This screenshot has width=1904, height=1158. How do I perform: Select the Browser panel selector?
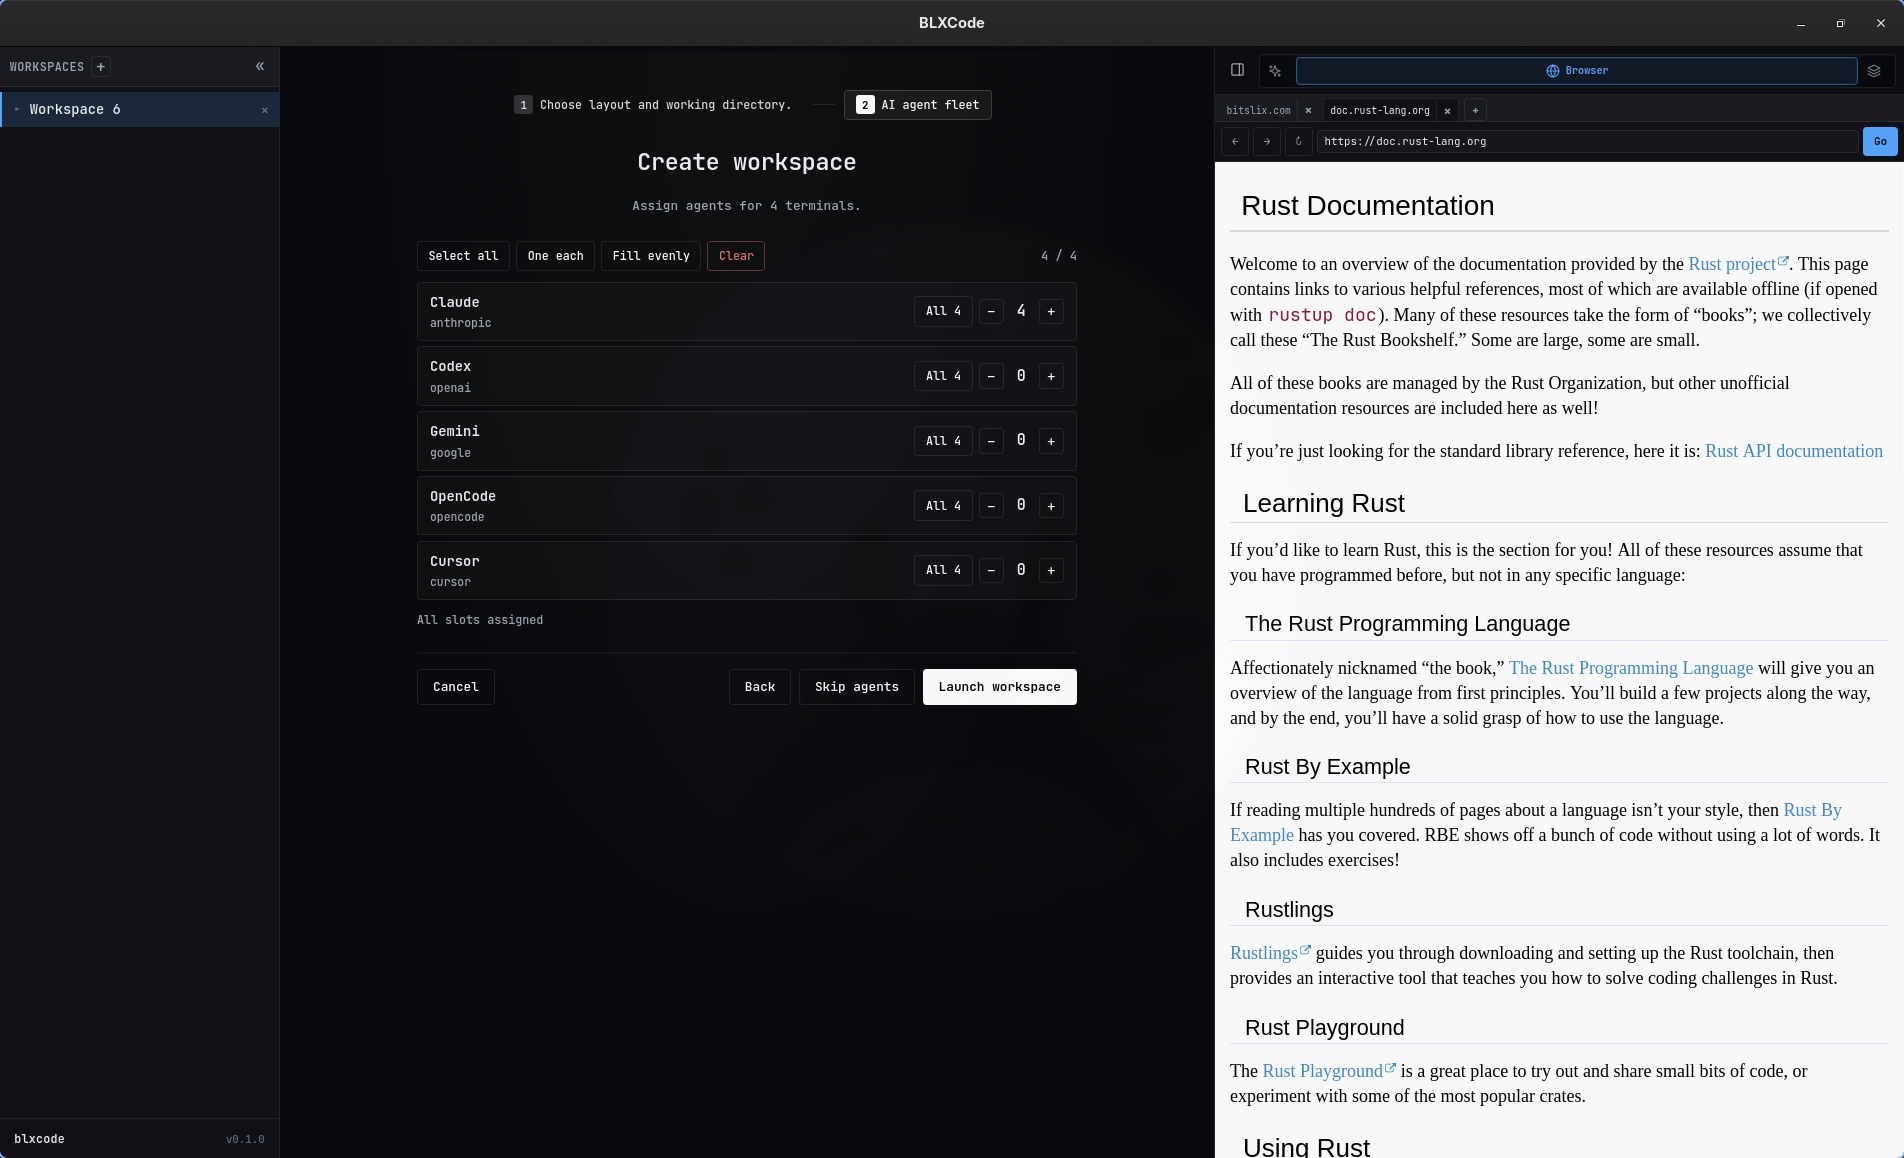pyautogui.click(x=1577, y=71)
